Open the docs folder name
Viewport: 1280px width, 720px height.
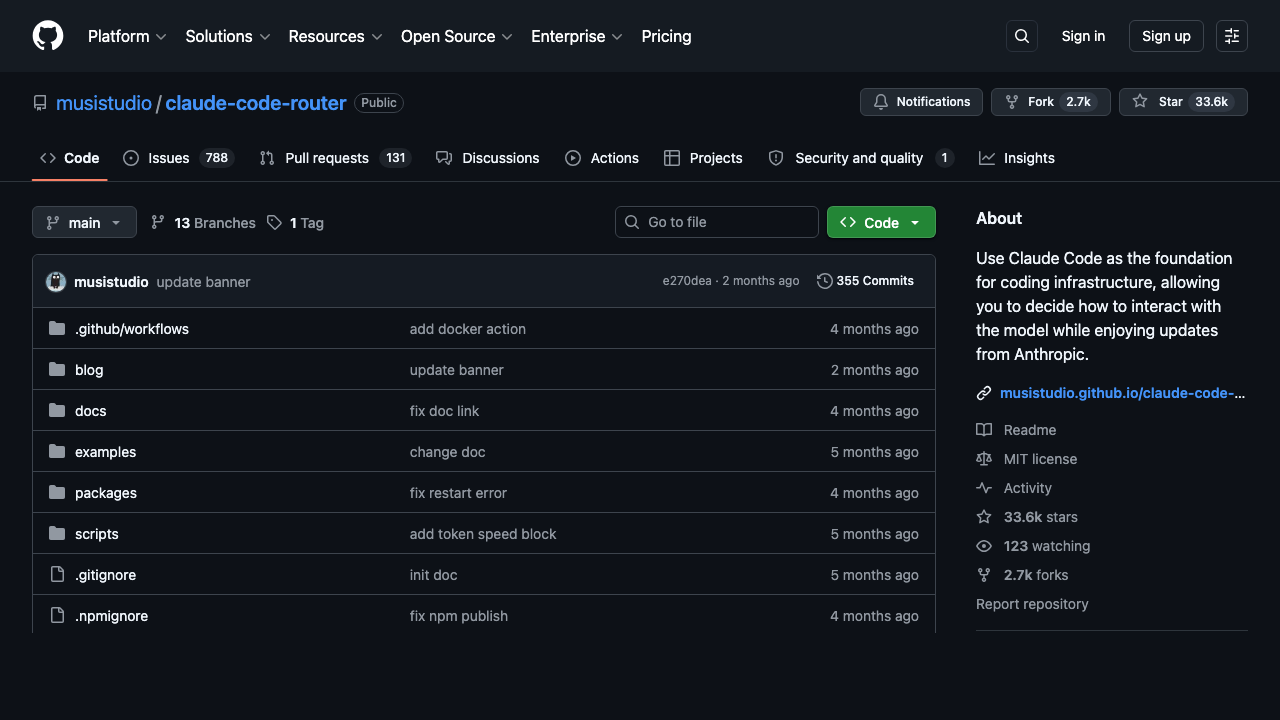(x=90, y=411)
